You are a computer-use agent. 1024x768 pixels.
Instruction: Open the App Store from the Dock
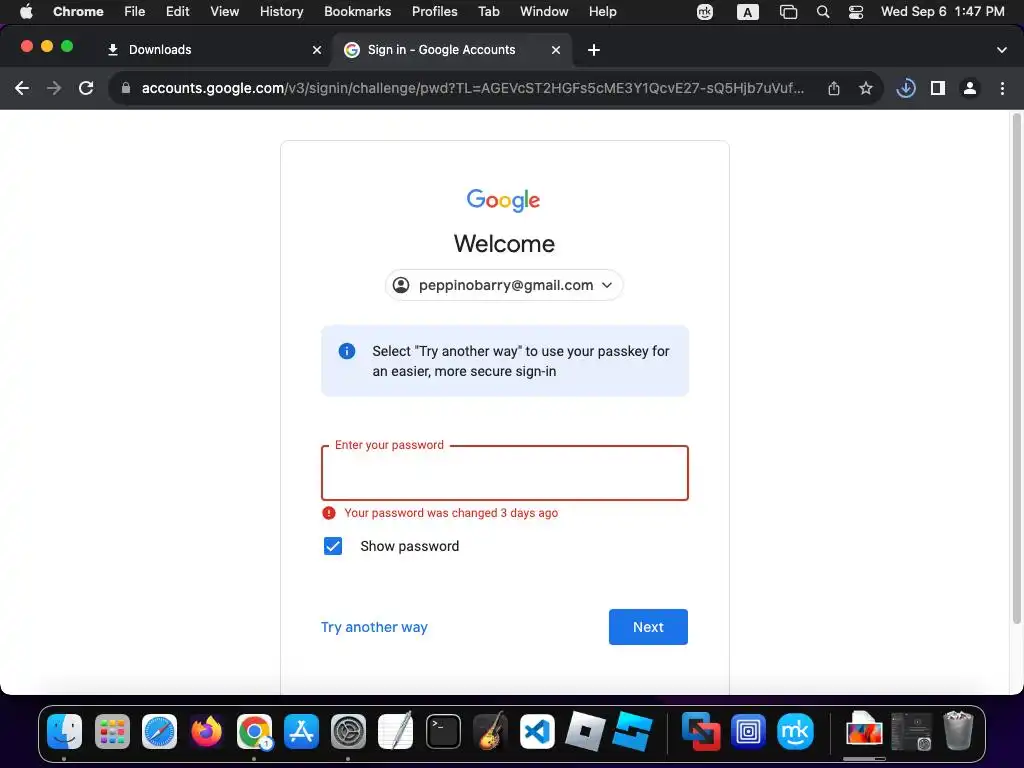click(301, 731)
